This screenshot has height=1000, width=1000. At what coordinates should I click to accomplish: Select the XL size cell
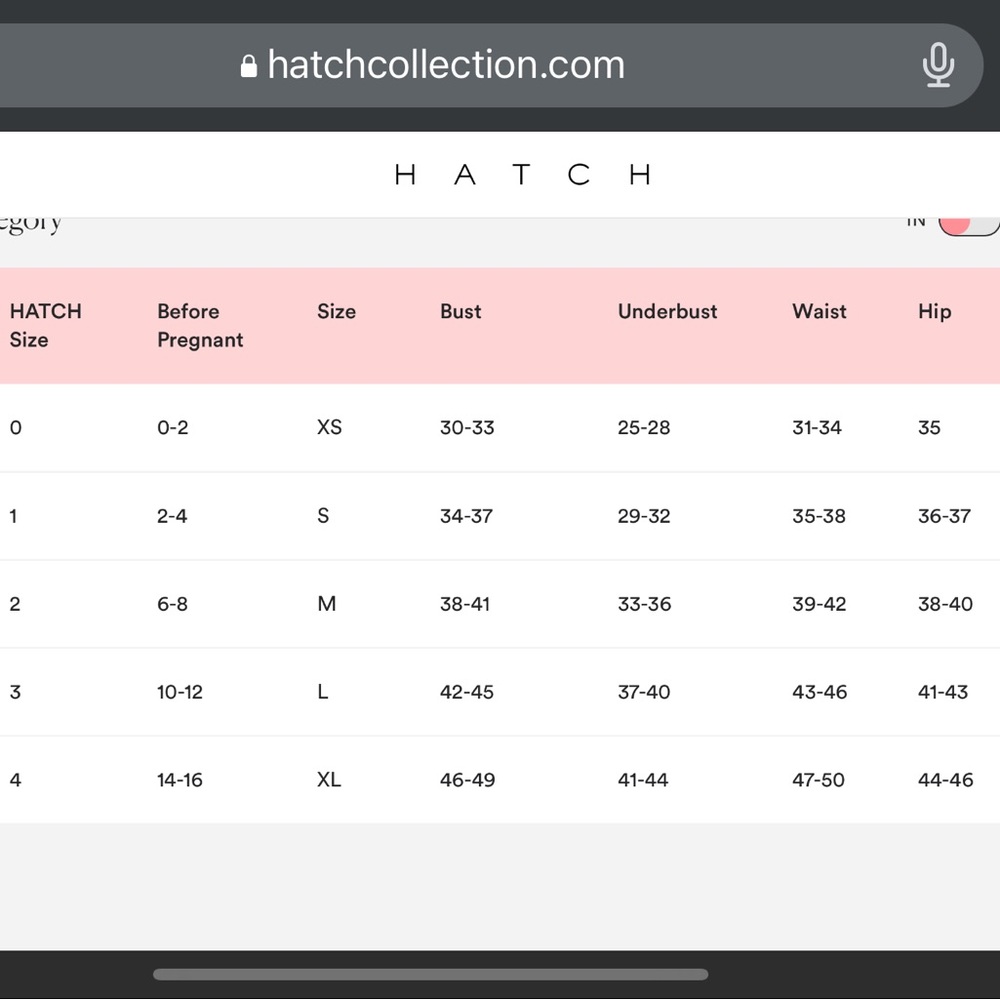click(x=329, y=779)
